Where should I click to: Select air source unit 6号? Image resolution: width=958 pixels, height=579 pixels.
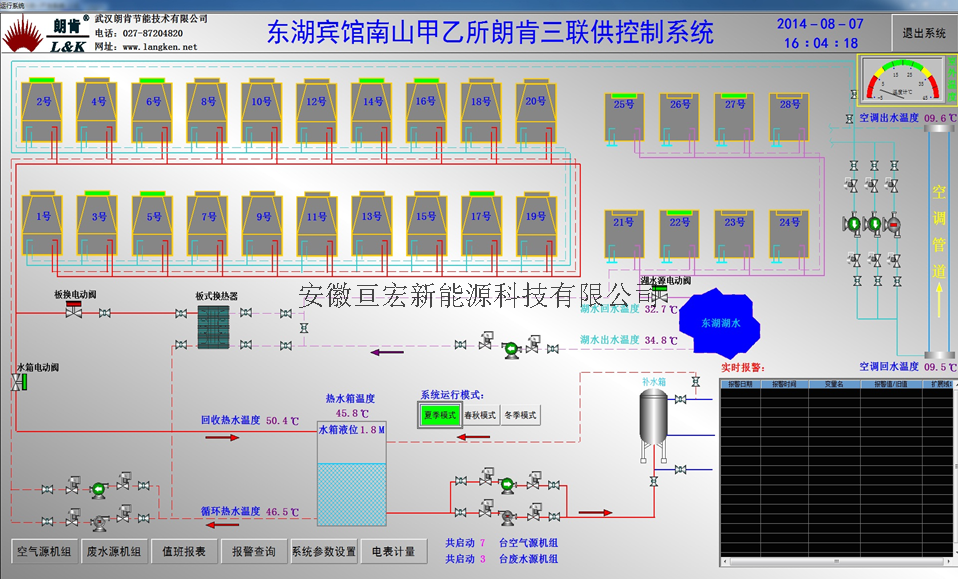click(x=152, y=110)
